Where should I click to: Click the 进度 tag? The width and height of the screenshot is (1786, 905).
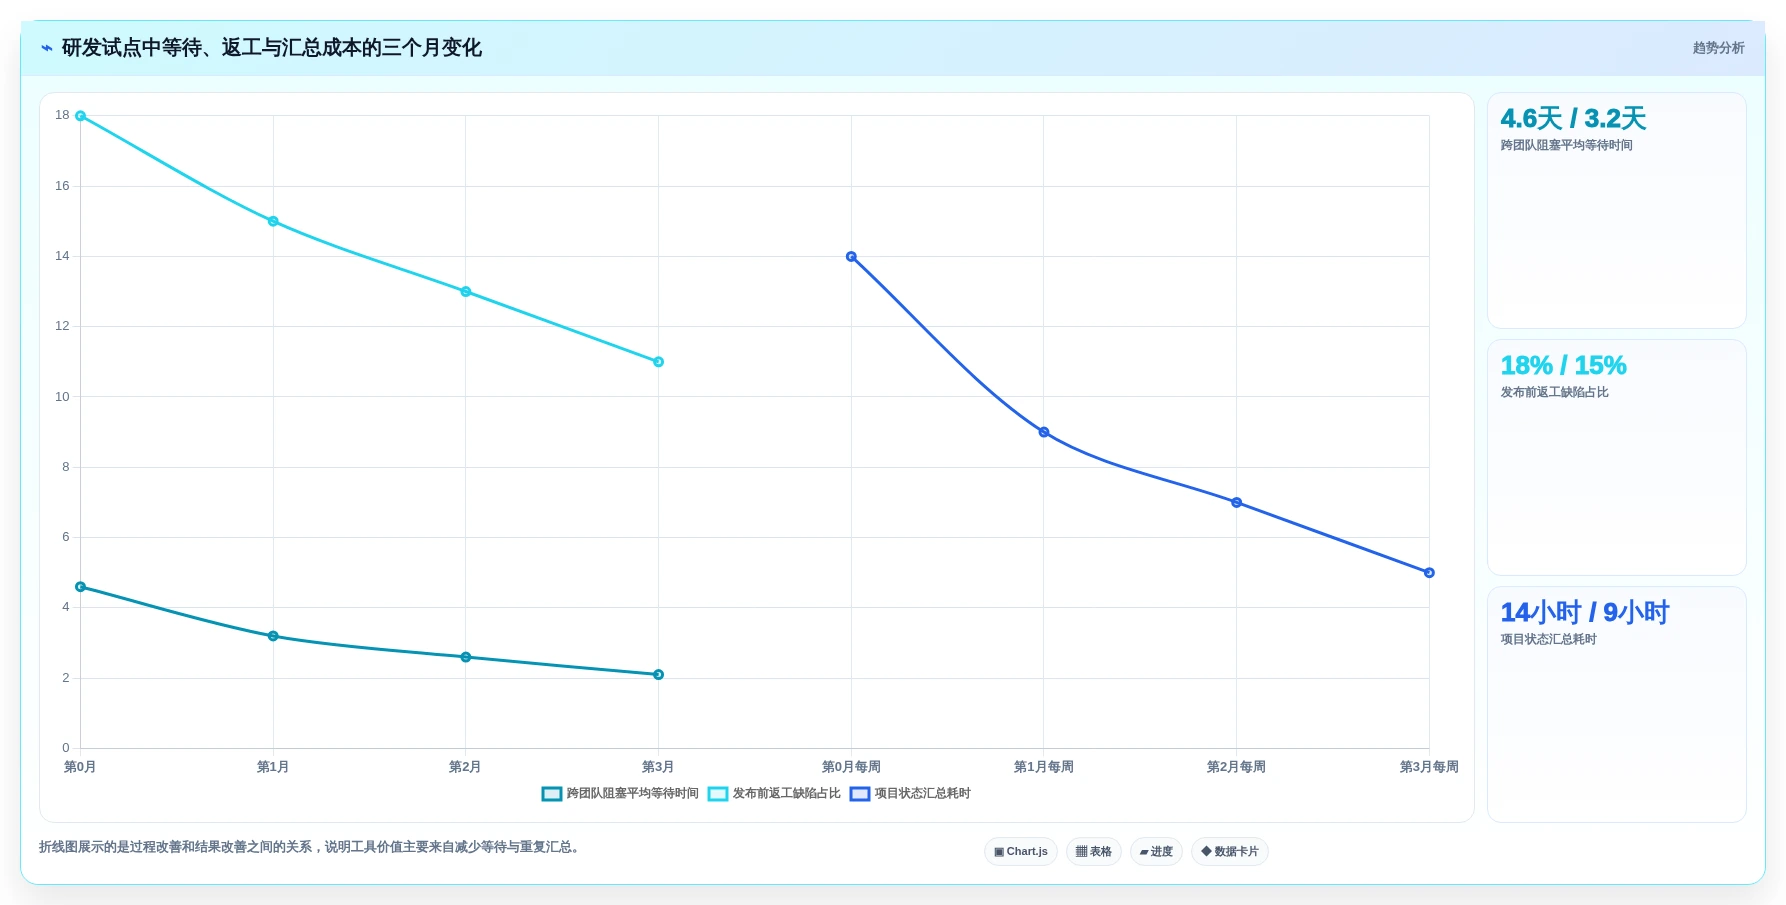(1156, 852)
